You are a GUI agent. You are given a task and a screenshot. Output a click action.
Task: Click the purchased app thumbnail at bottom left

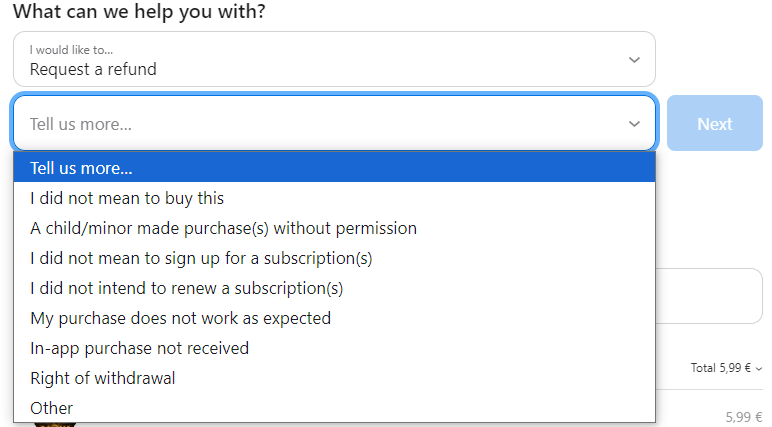52,424
